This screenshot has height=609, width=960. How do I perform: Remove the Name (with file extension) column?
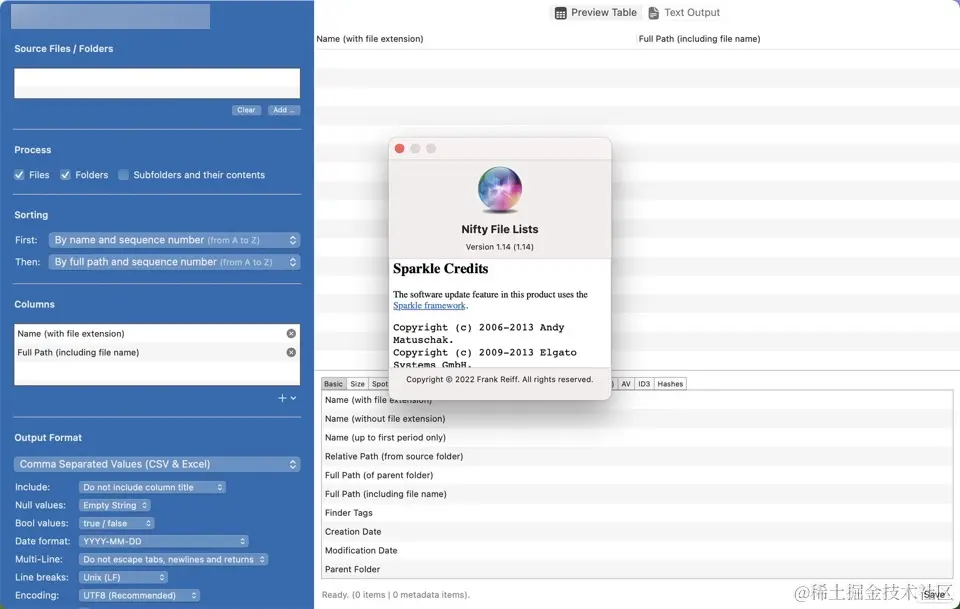(x=291, y=334)
